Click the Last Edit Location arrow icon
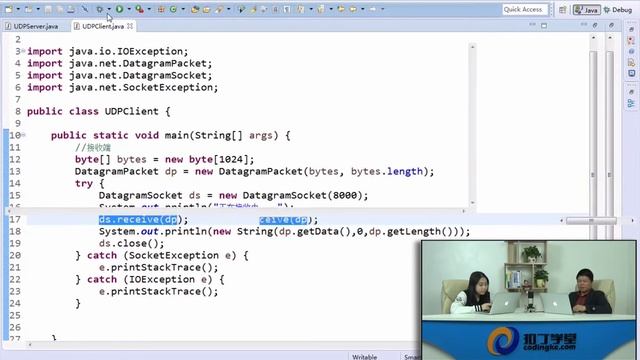Image resolution: width=640 pixels, height=360 pixels. point(340,9)
